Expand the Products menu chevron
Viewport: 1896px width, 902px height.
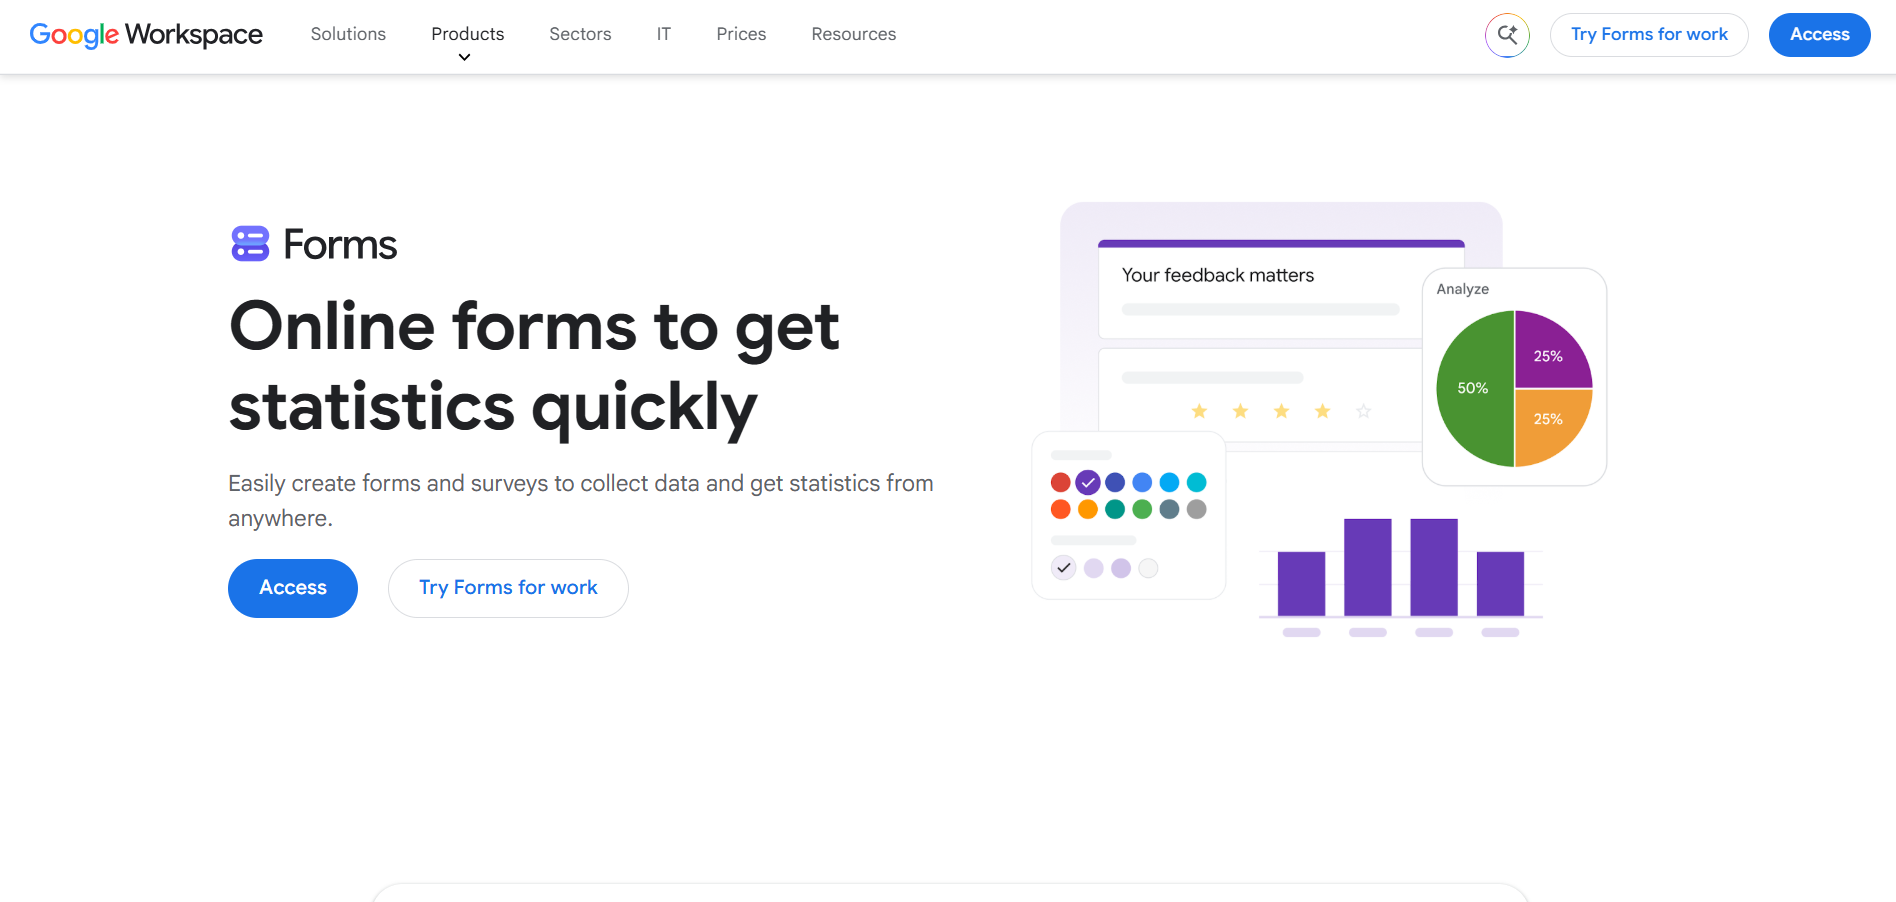464,58
